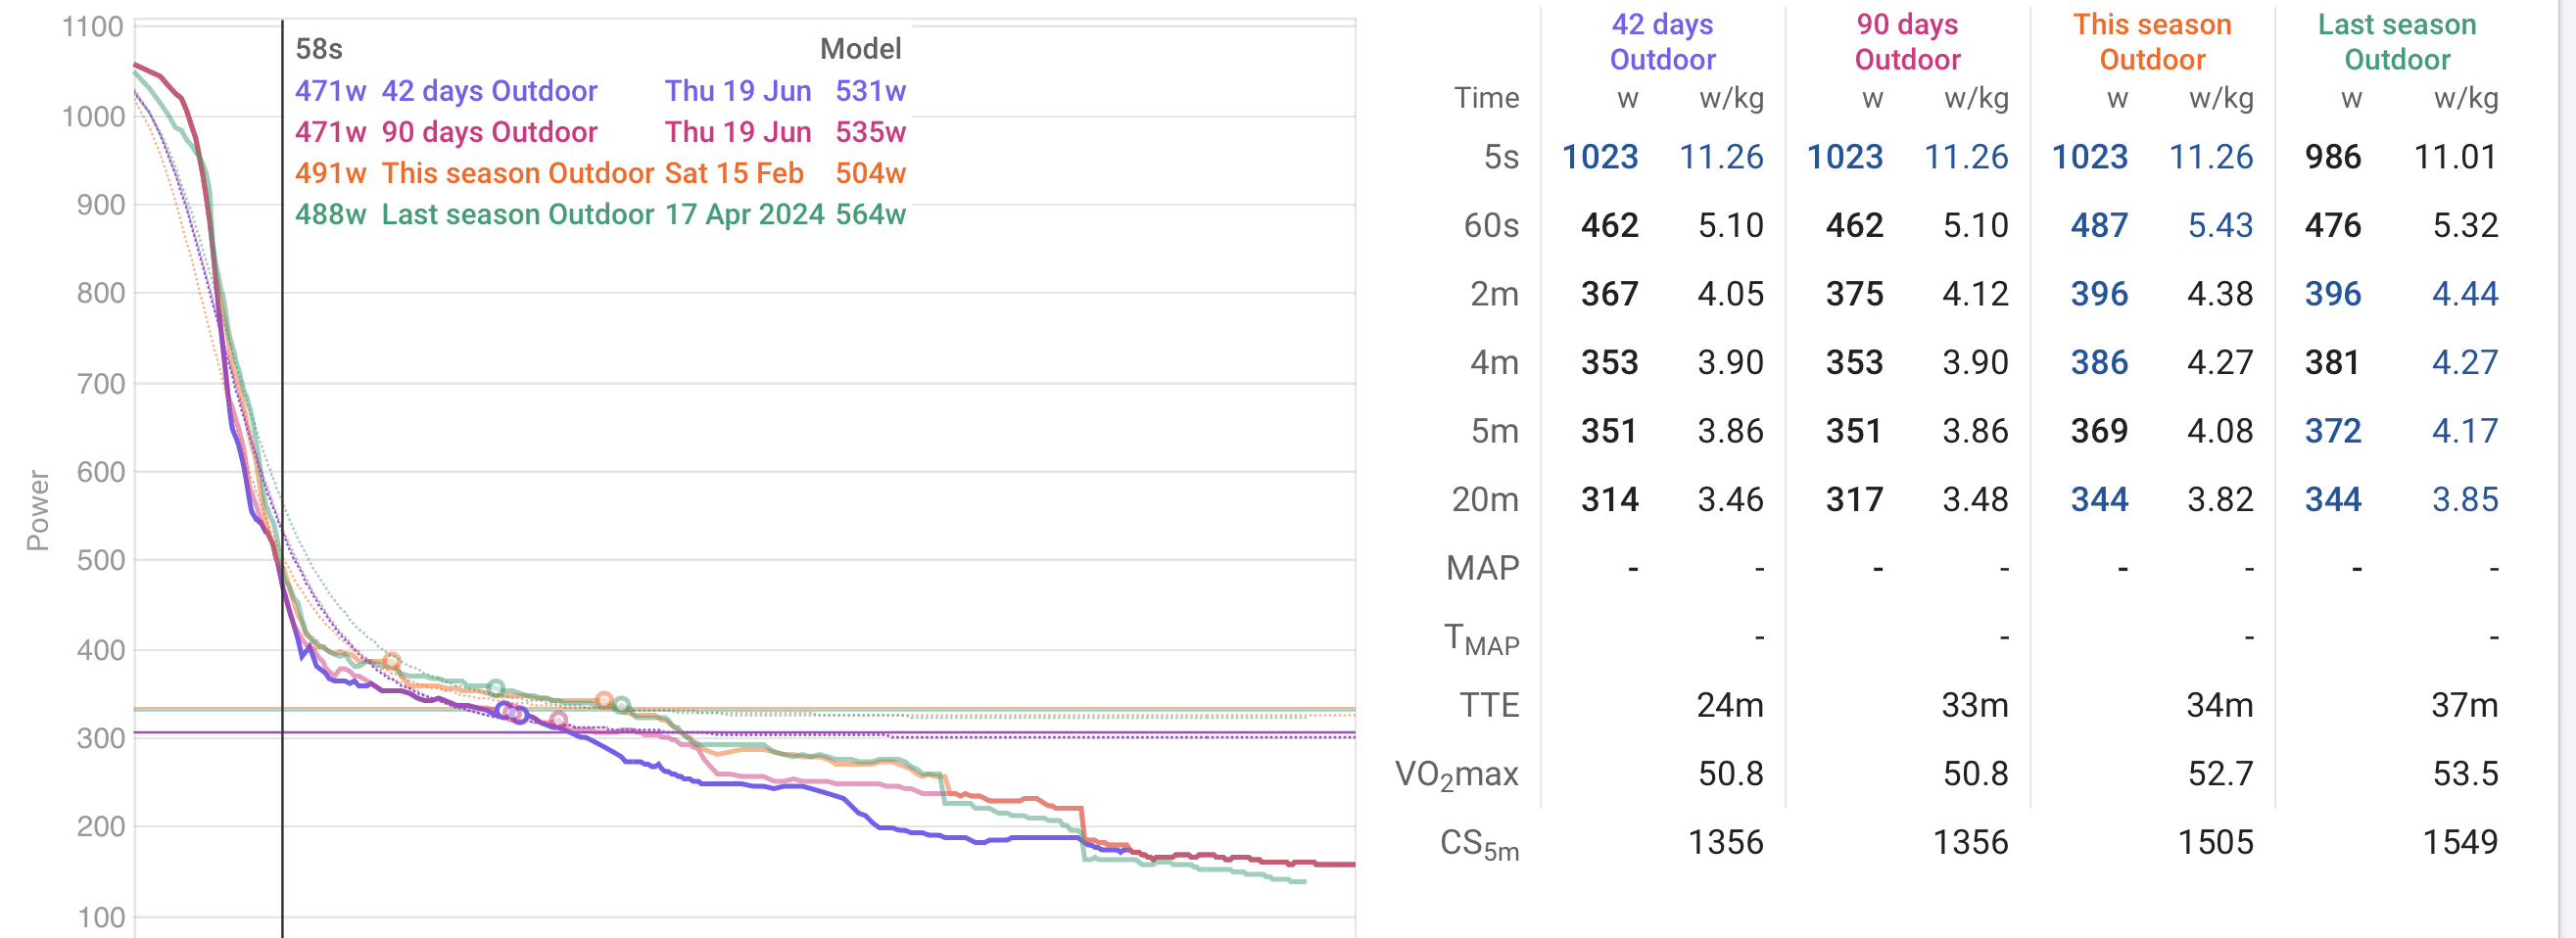This screenshot has height=938, width=2576.
Task: Click the "This season Outdoor" column header
Action: (2152, 42)
